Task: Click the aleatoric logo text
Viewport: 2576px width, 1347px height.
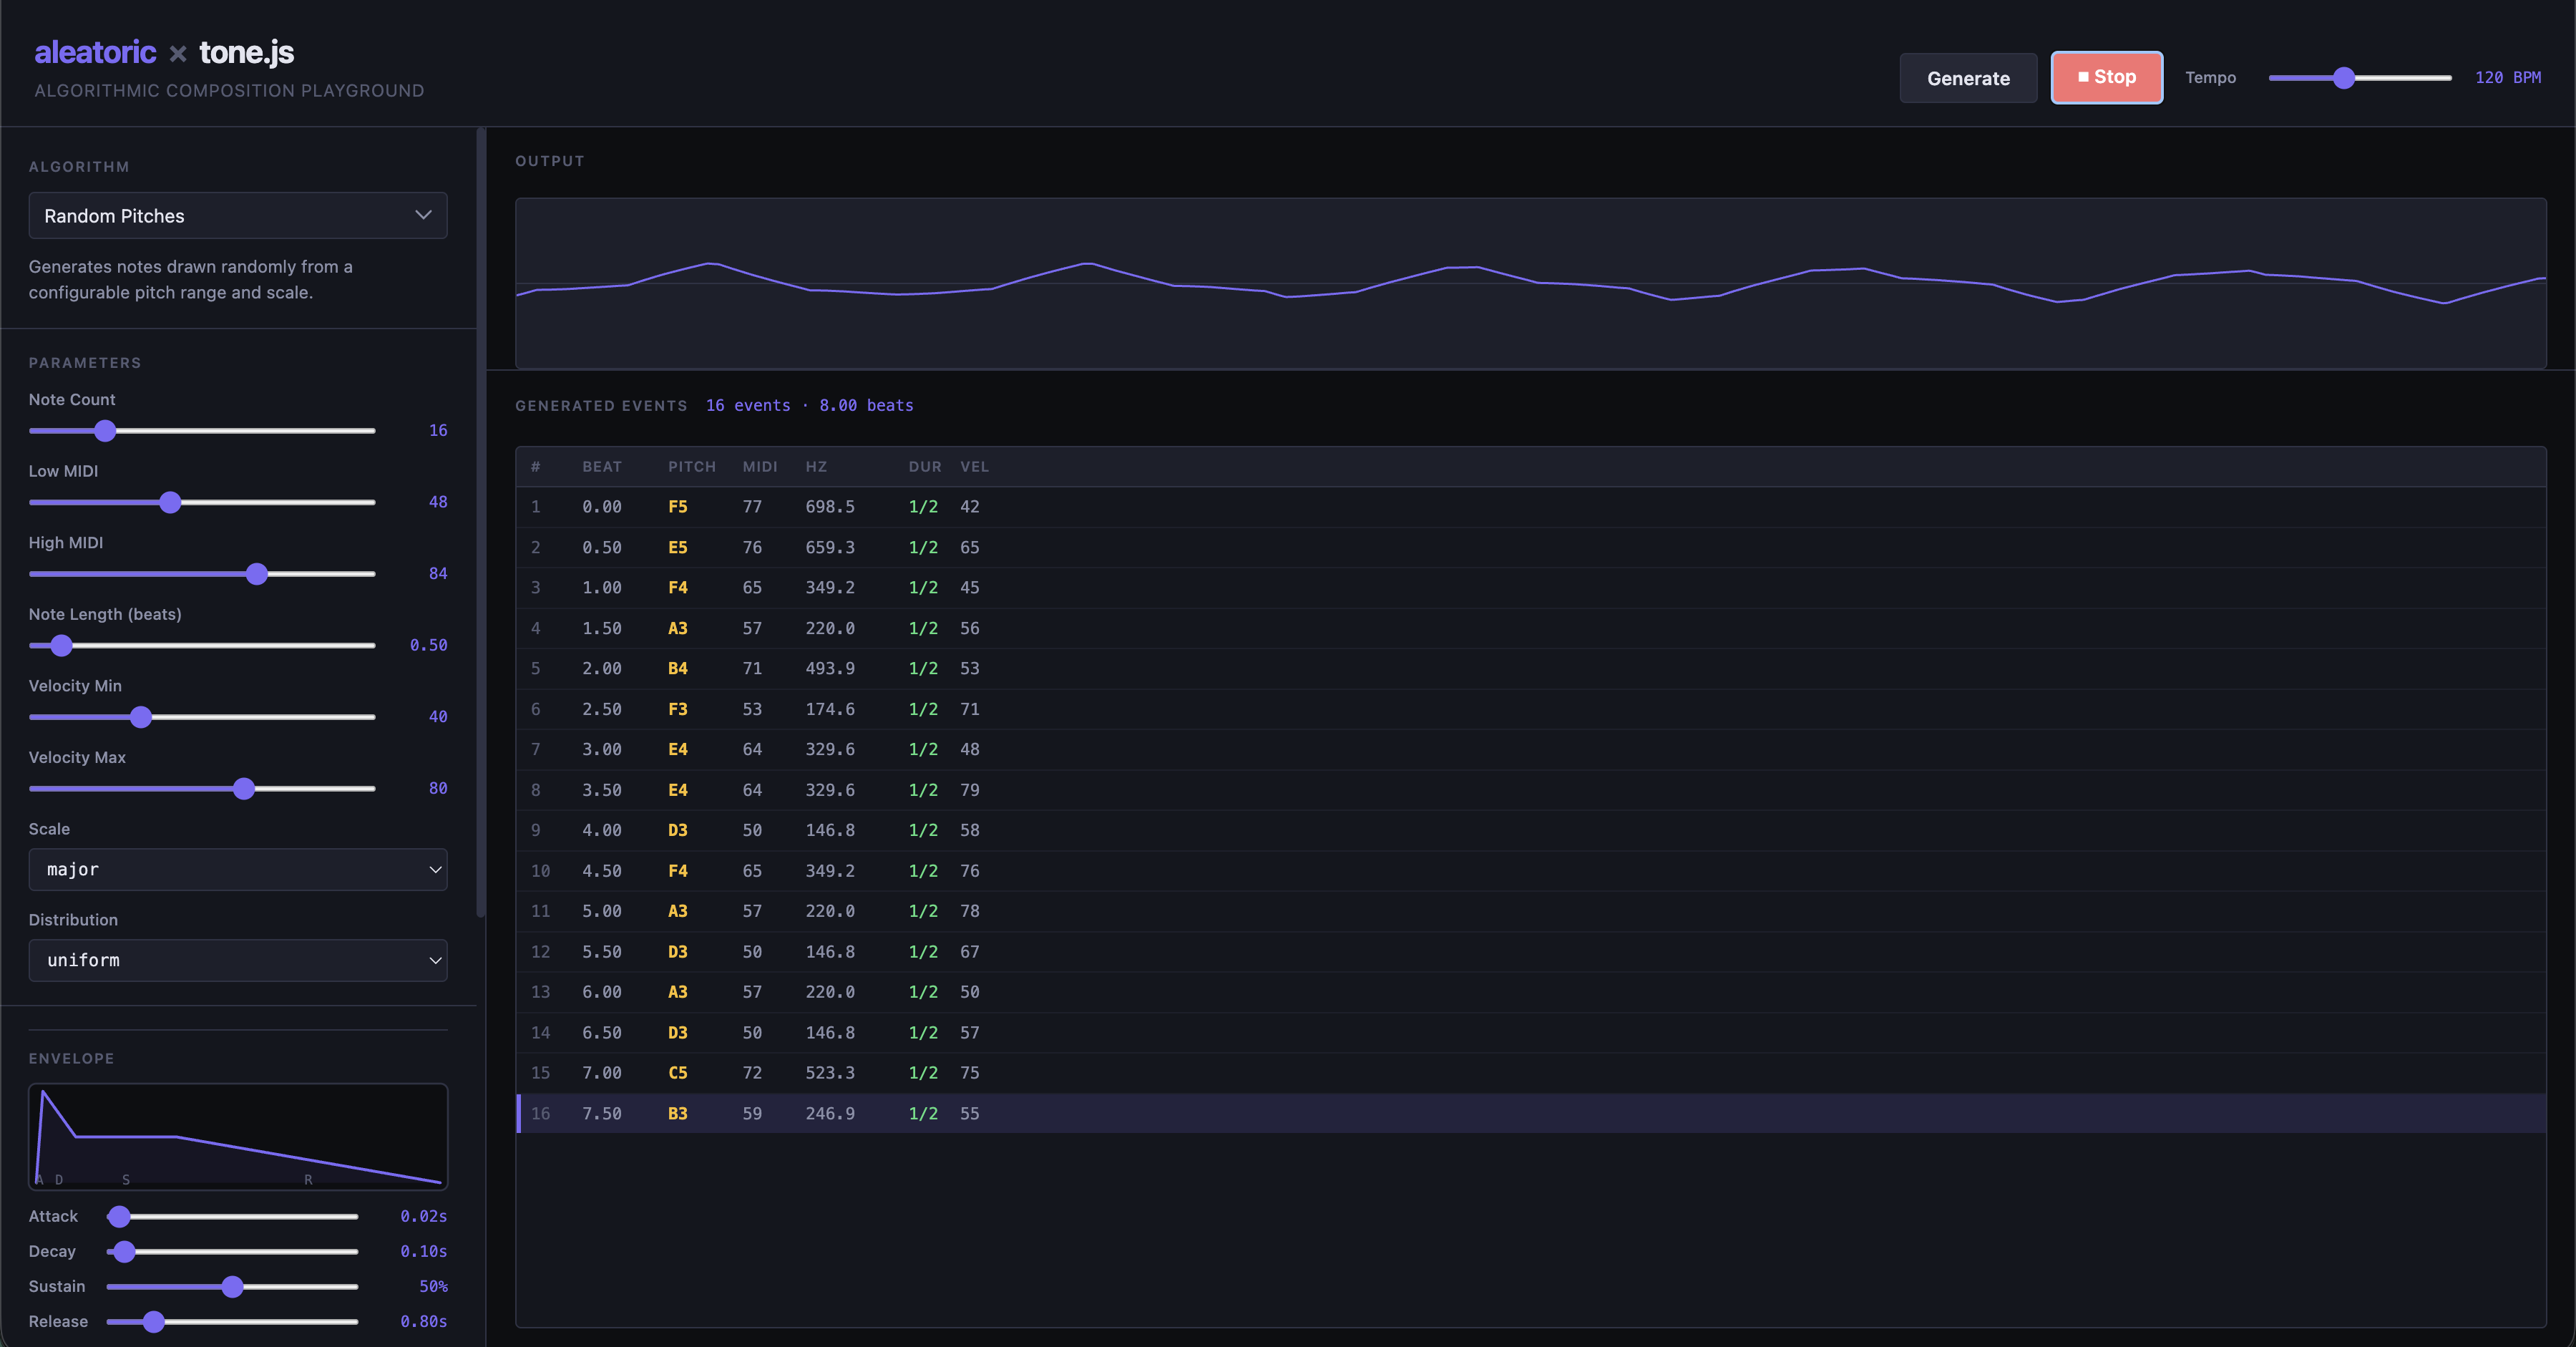Action: click(x=95, y=52)
